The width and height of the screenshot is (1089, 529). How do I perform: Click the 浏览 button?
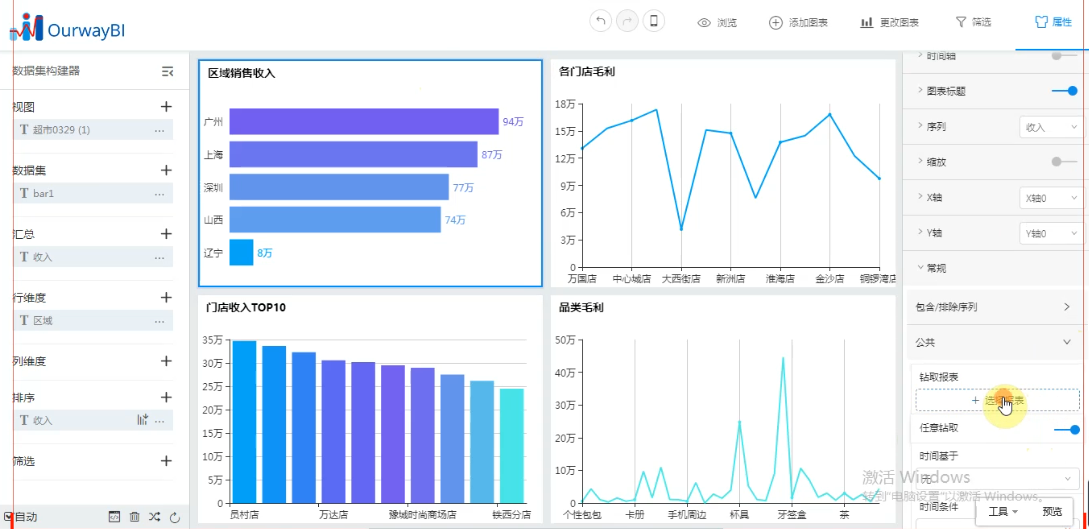[x=717, y=22]
